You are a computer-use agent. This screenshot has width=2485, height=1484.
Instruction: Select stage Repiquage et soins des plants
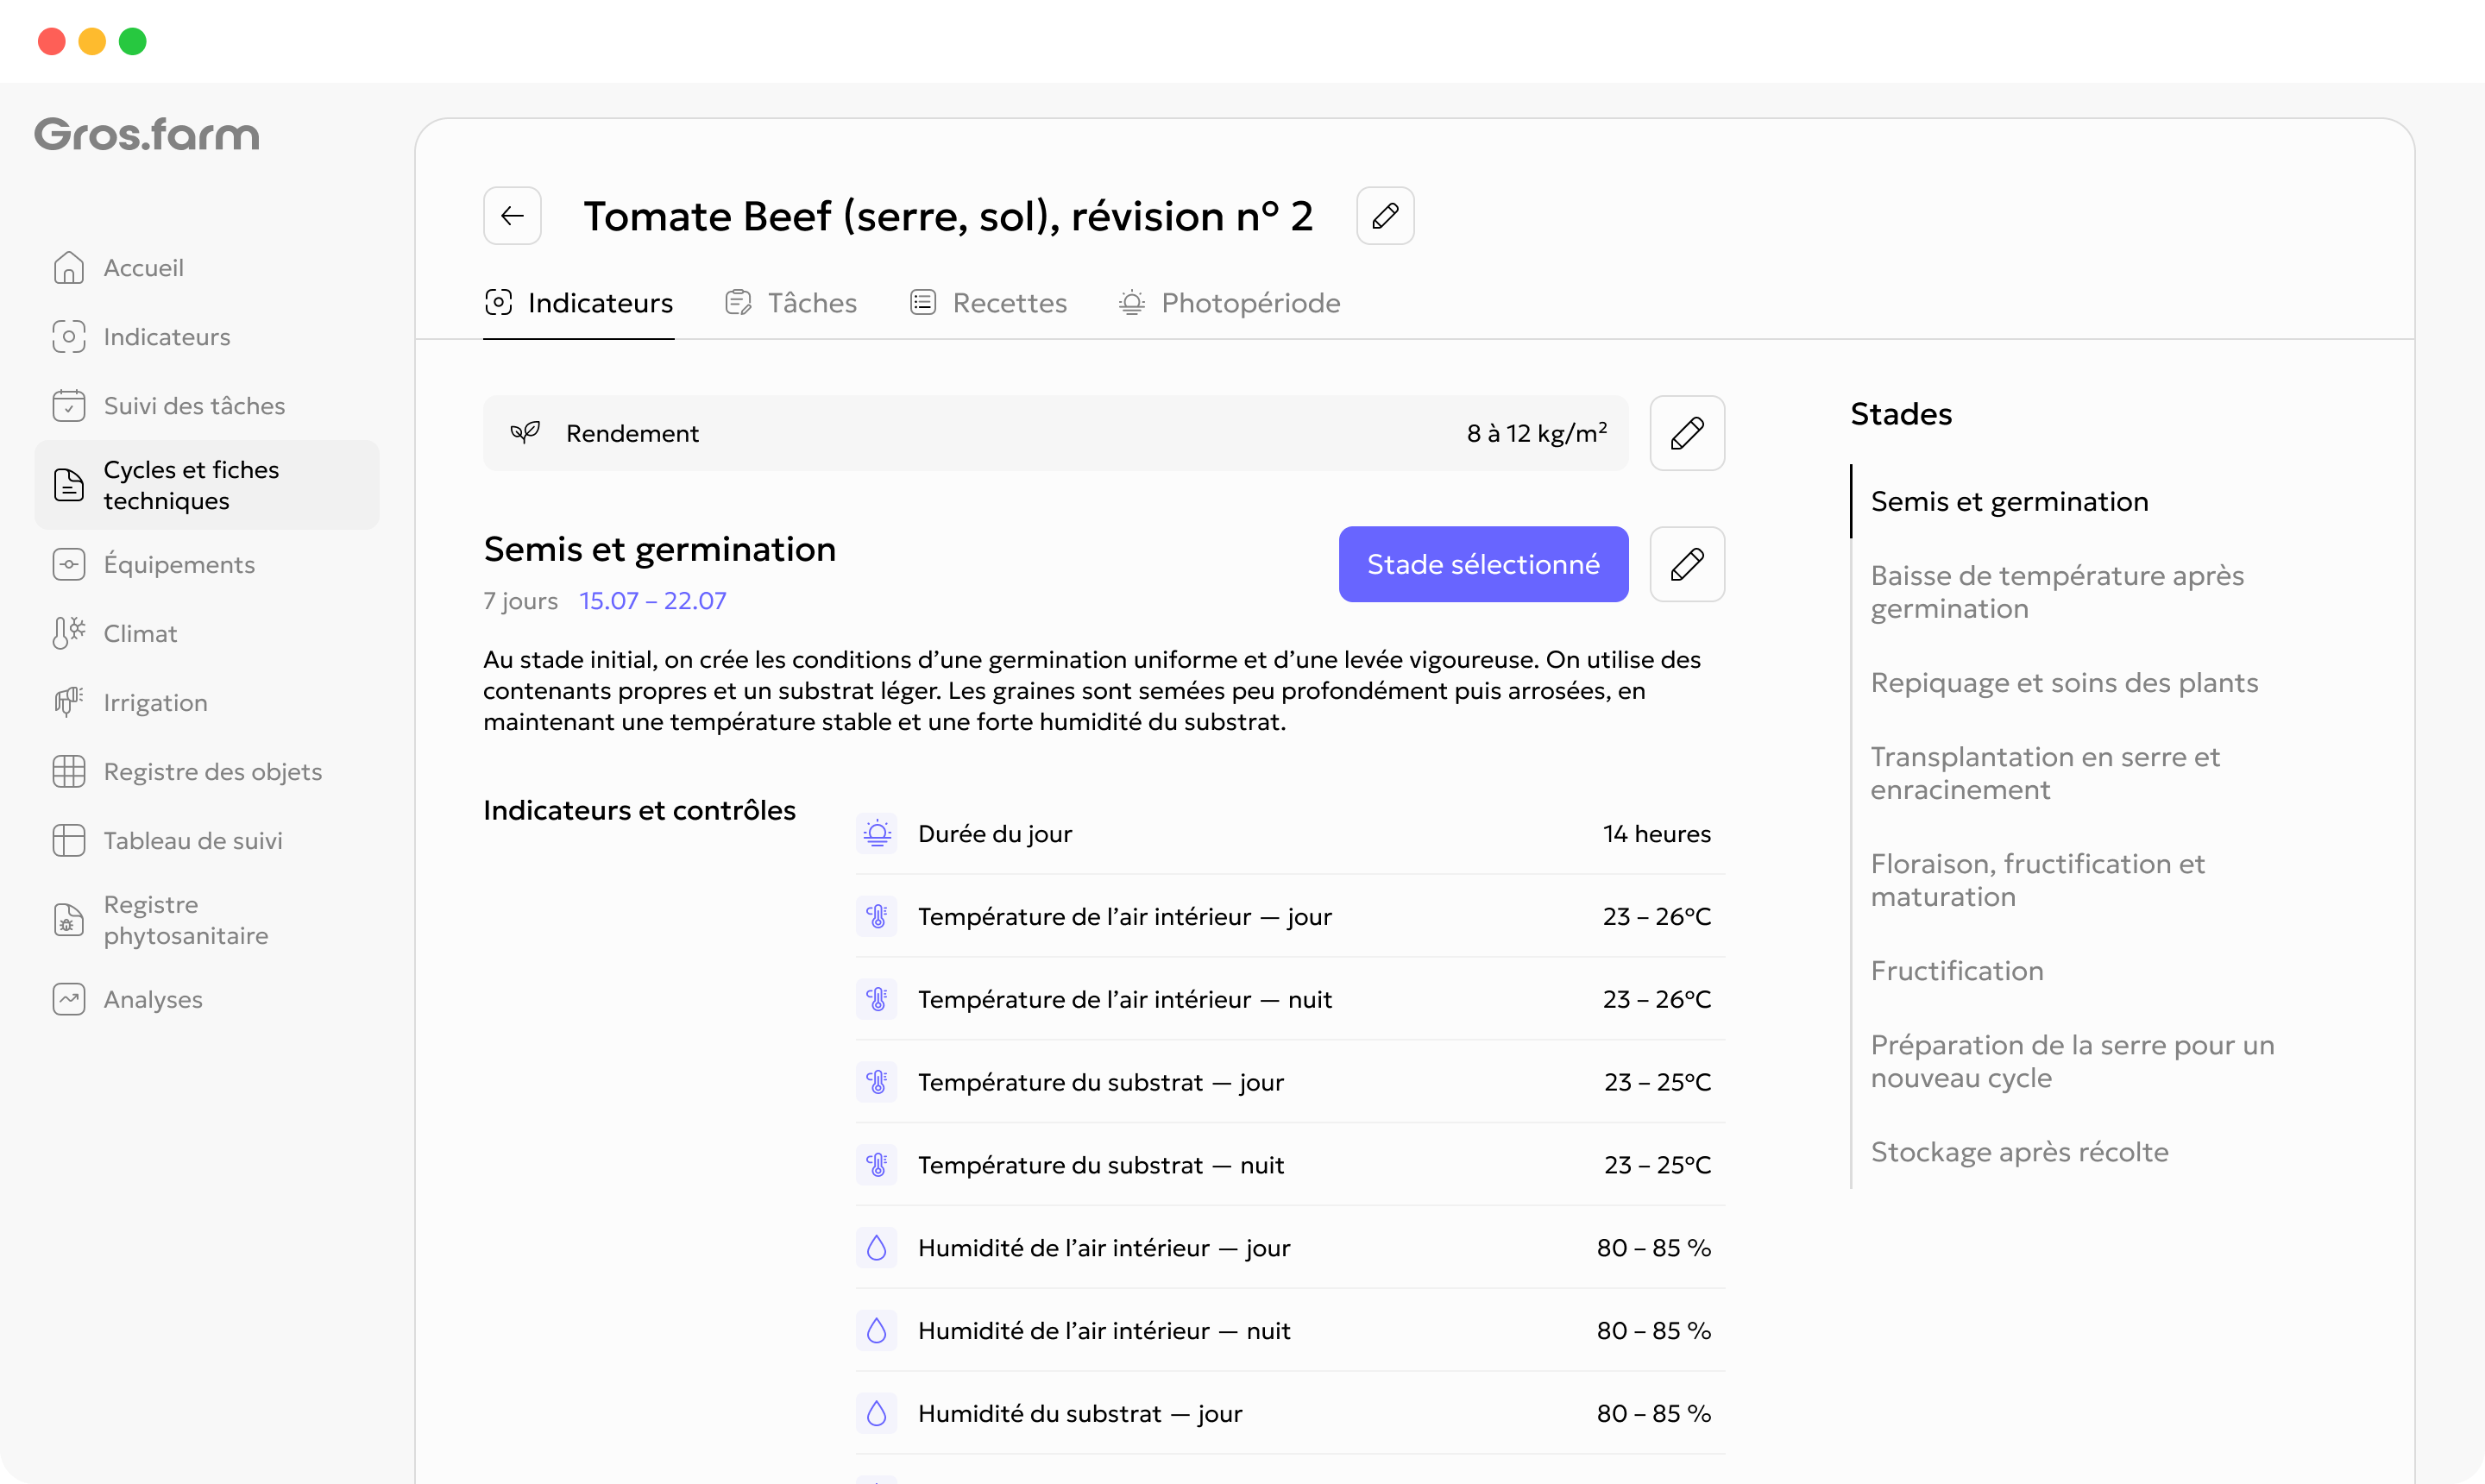click(2064, 683)
